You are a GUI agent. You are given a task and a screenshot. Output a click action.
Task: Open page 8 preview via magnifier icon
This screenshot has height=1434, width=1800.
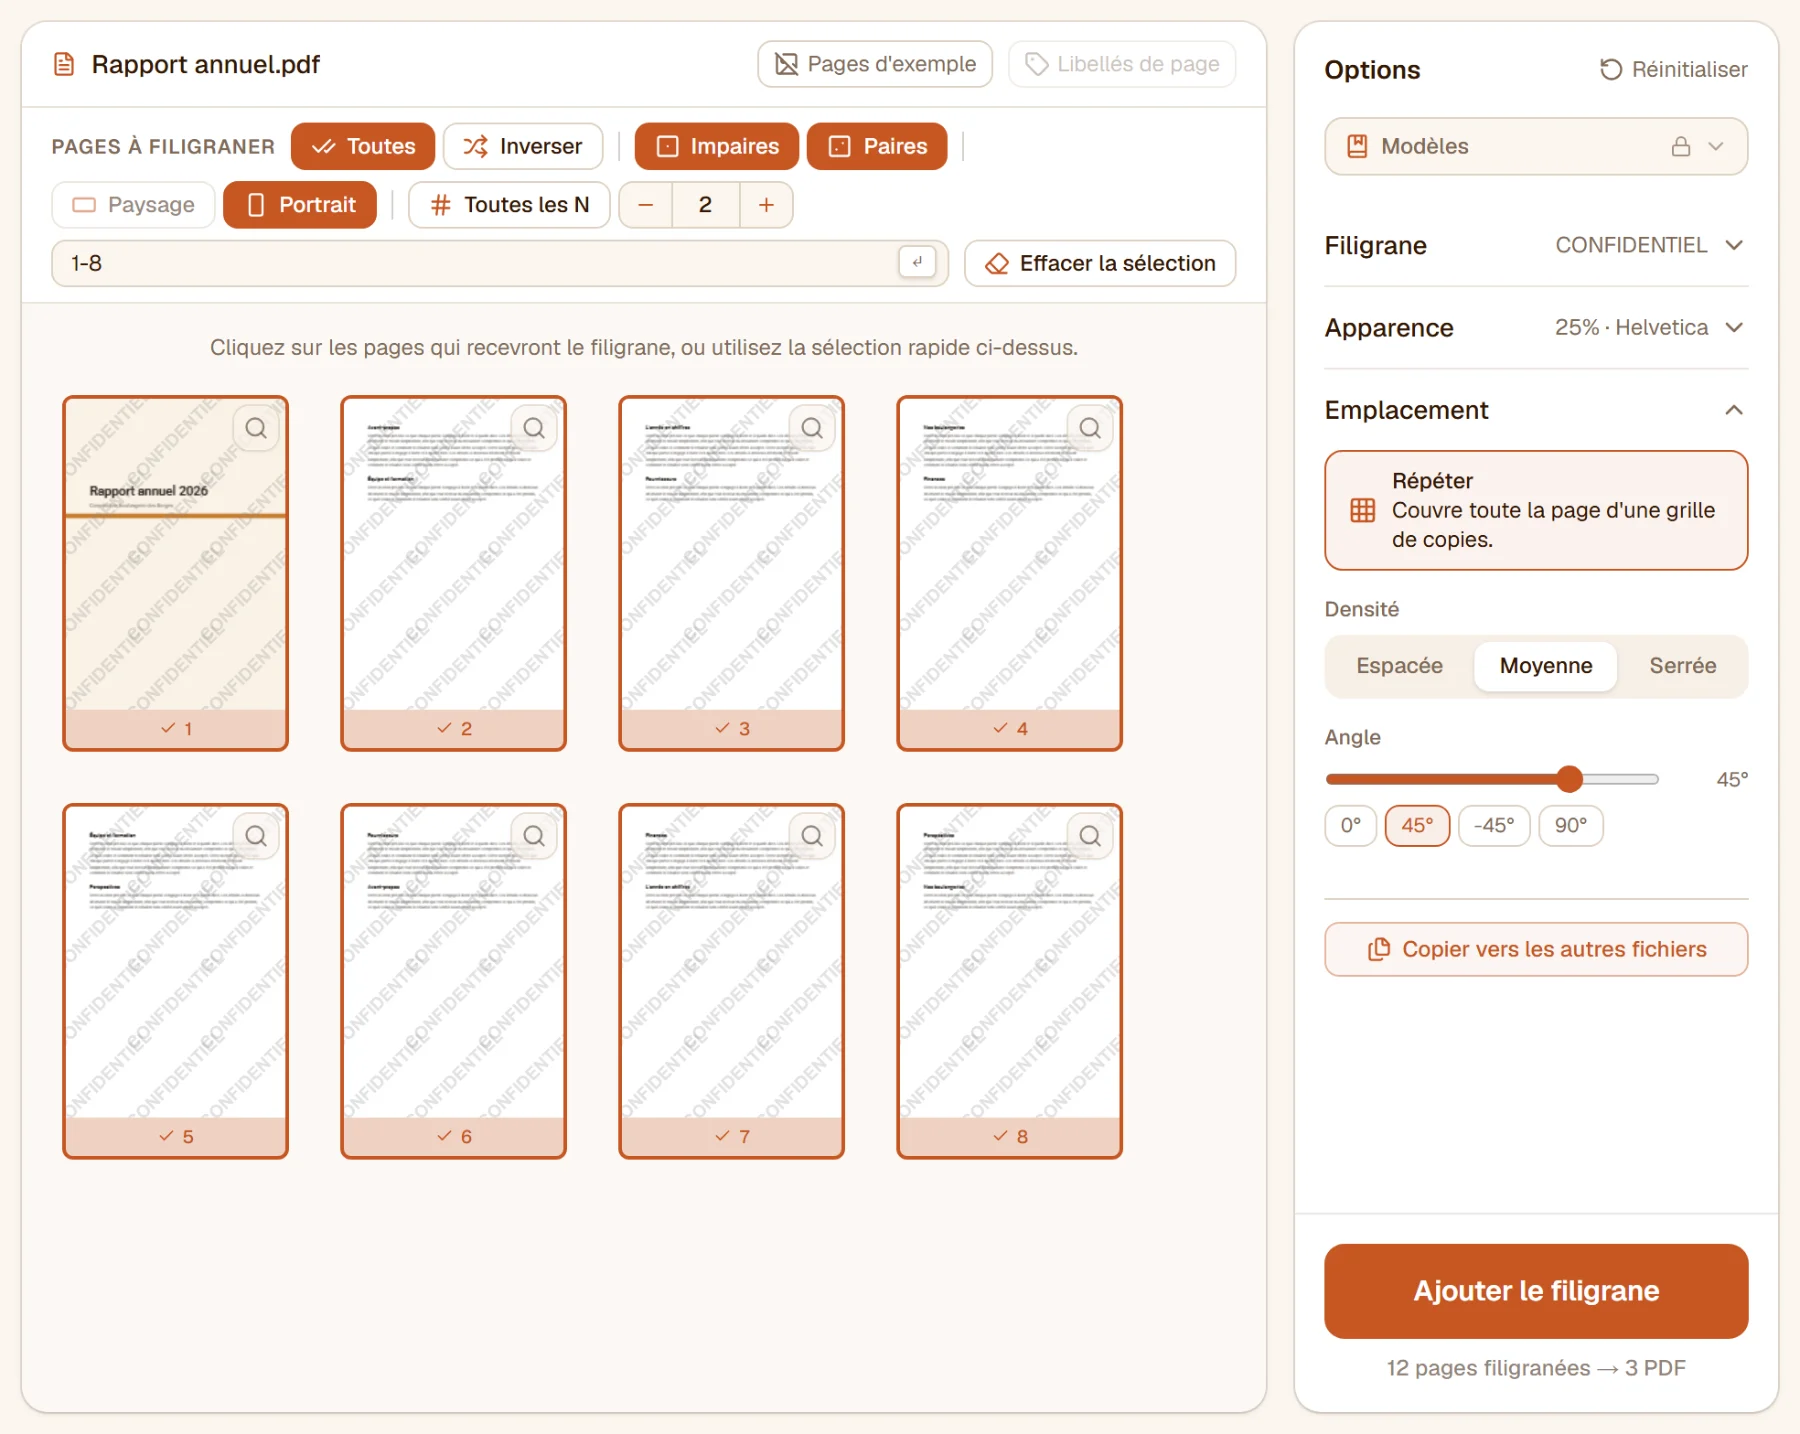pos(1090,836)
